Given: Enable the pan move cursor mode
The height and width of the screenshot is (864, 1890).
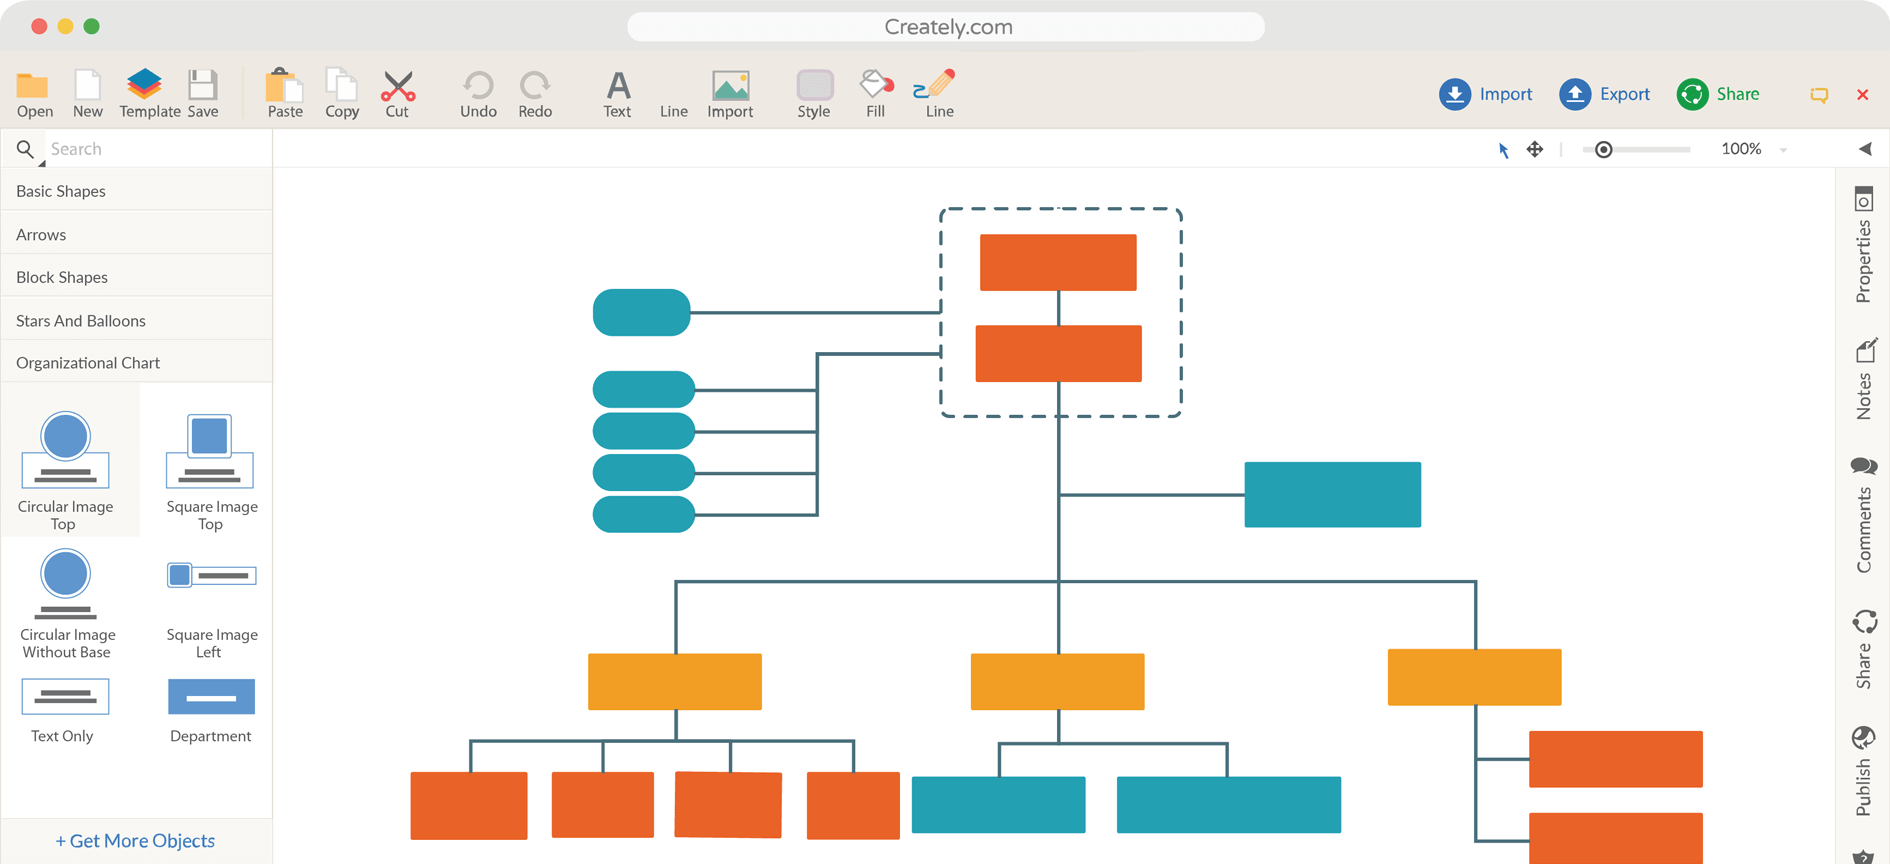Looking at the screenshot, I should click(x=1535, y=150).
